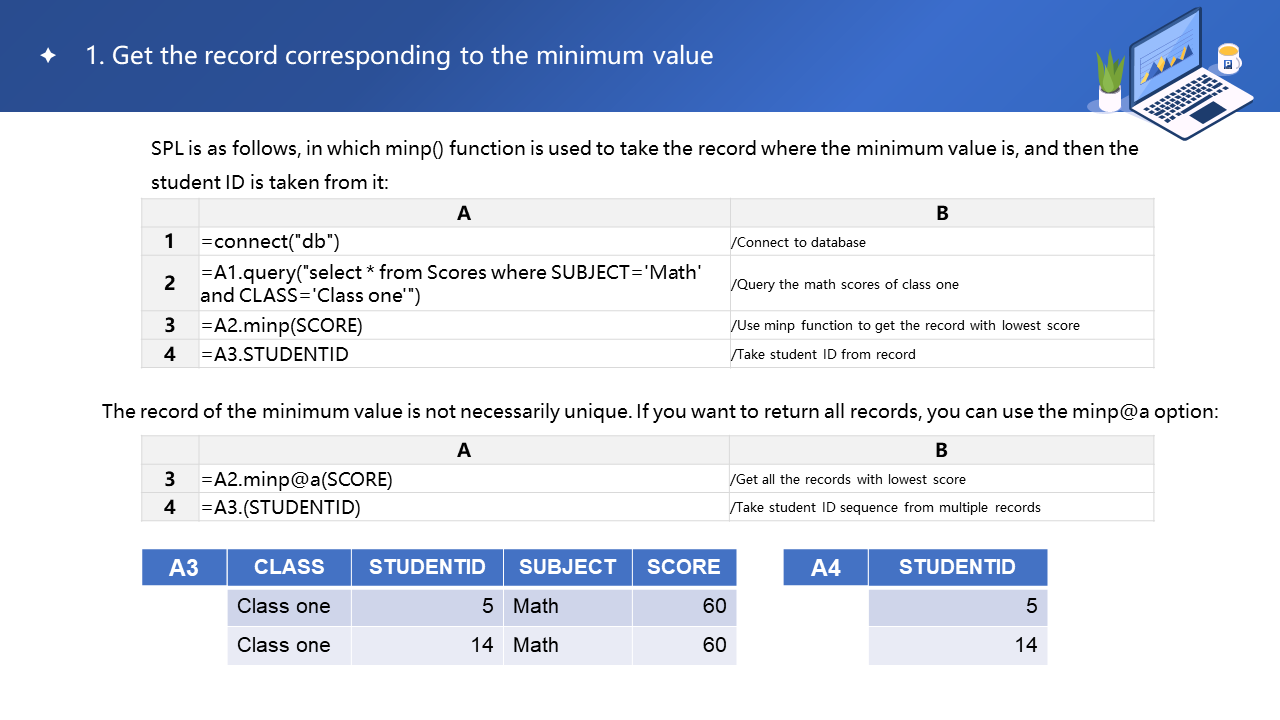The image size is (1280, 720).
Task: Select the SUBJECT column header
Action: pos(567,567)
